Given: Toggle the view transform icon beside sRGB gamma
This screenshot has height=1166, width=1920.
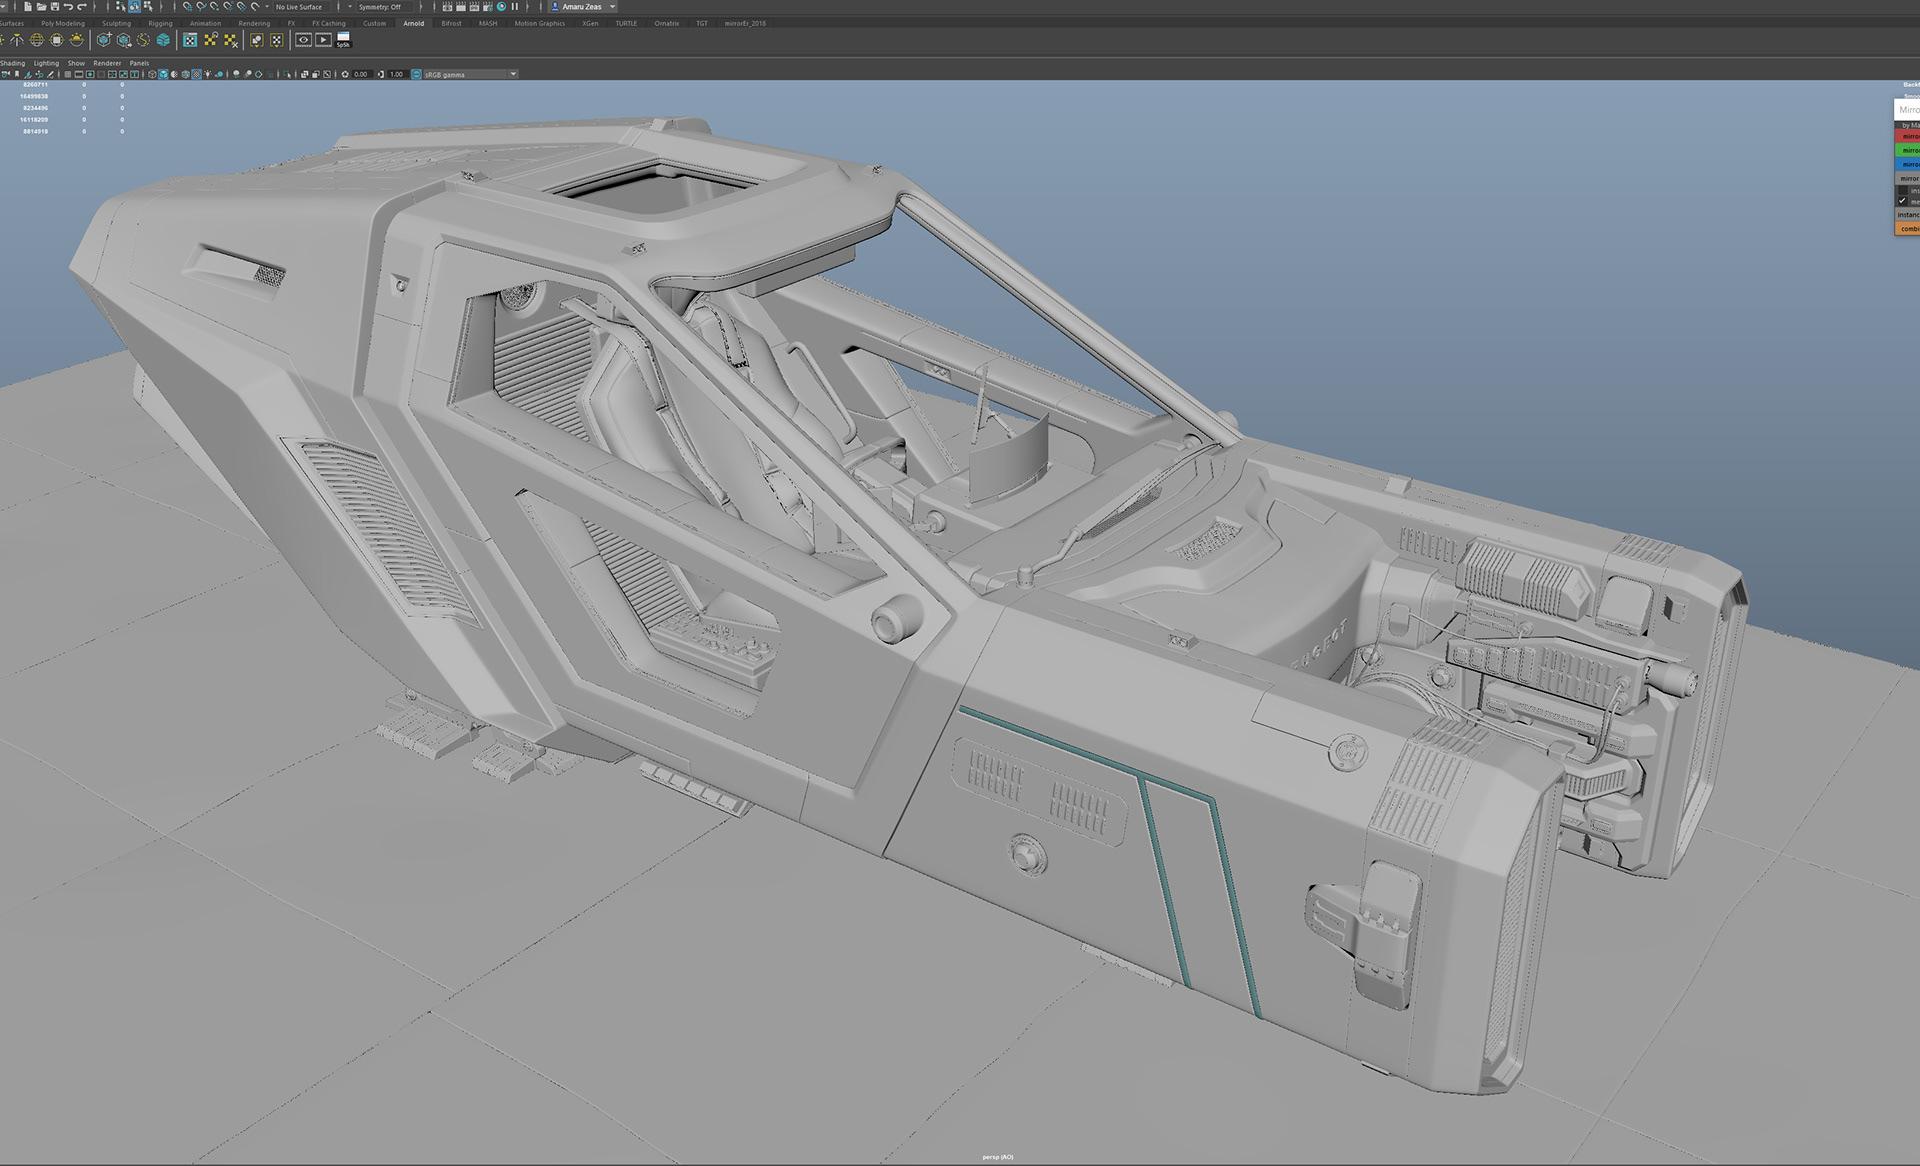Looking at the screenshot, I should [417, 74].
